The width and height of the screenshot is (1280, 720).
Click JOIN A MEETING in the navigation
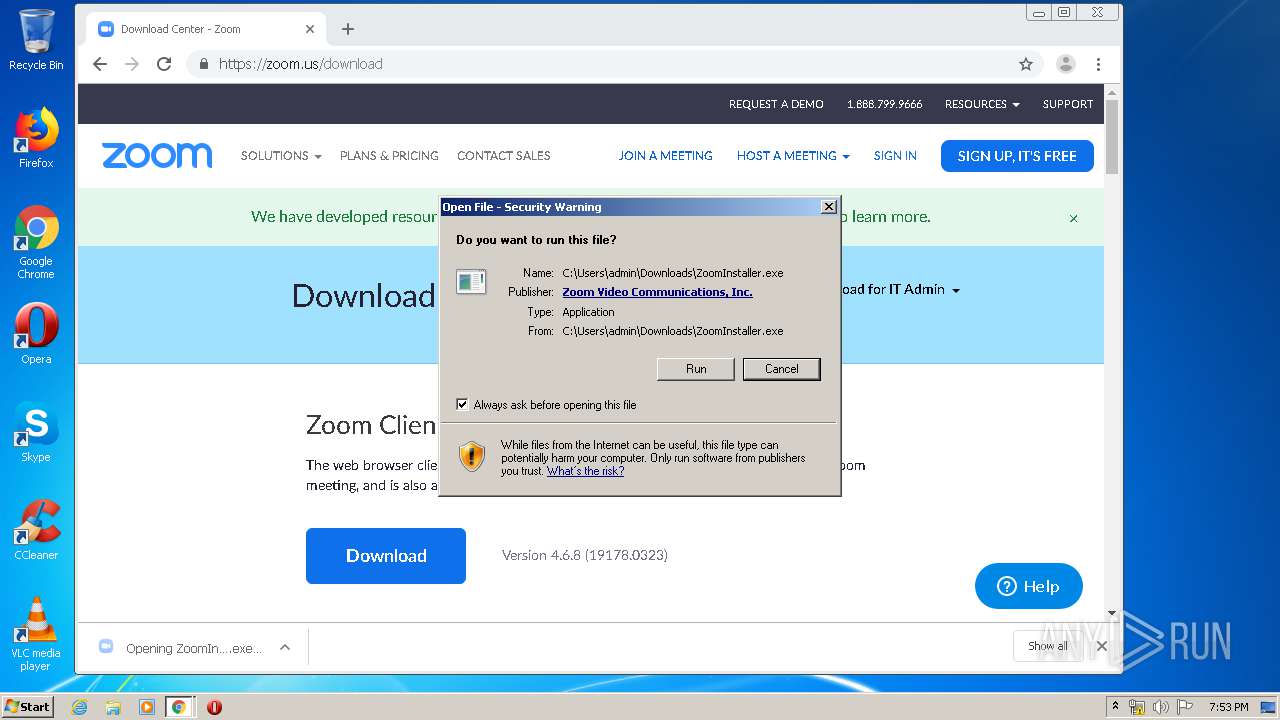tap(665, 156)
